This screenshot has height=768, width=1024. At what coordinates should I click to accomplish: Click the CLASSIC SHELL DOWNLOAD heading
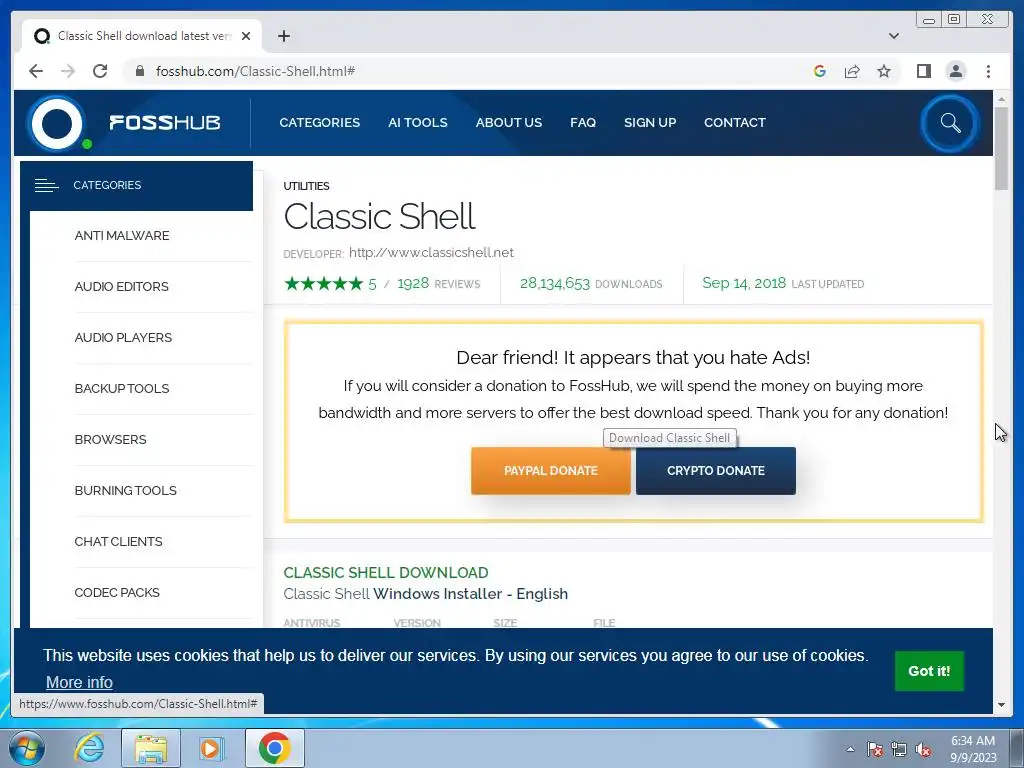pos(386,573)
